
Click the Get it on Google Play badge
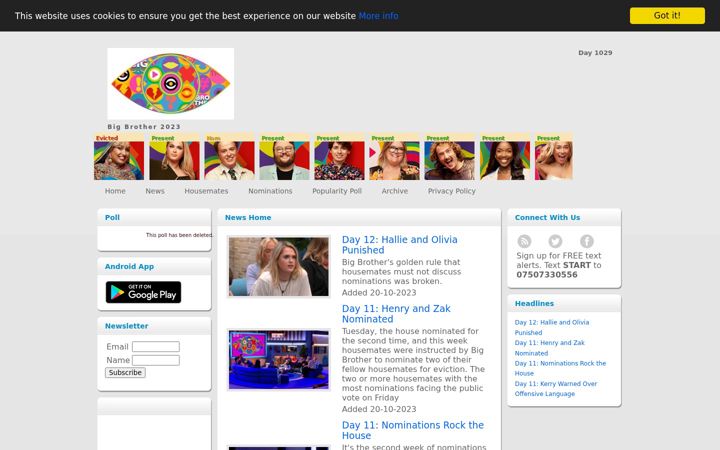pyautogui.click(x=143, y=292)
